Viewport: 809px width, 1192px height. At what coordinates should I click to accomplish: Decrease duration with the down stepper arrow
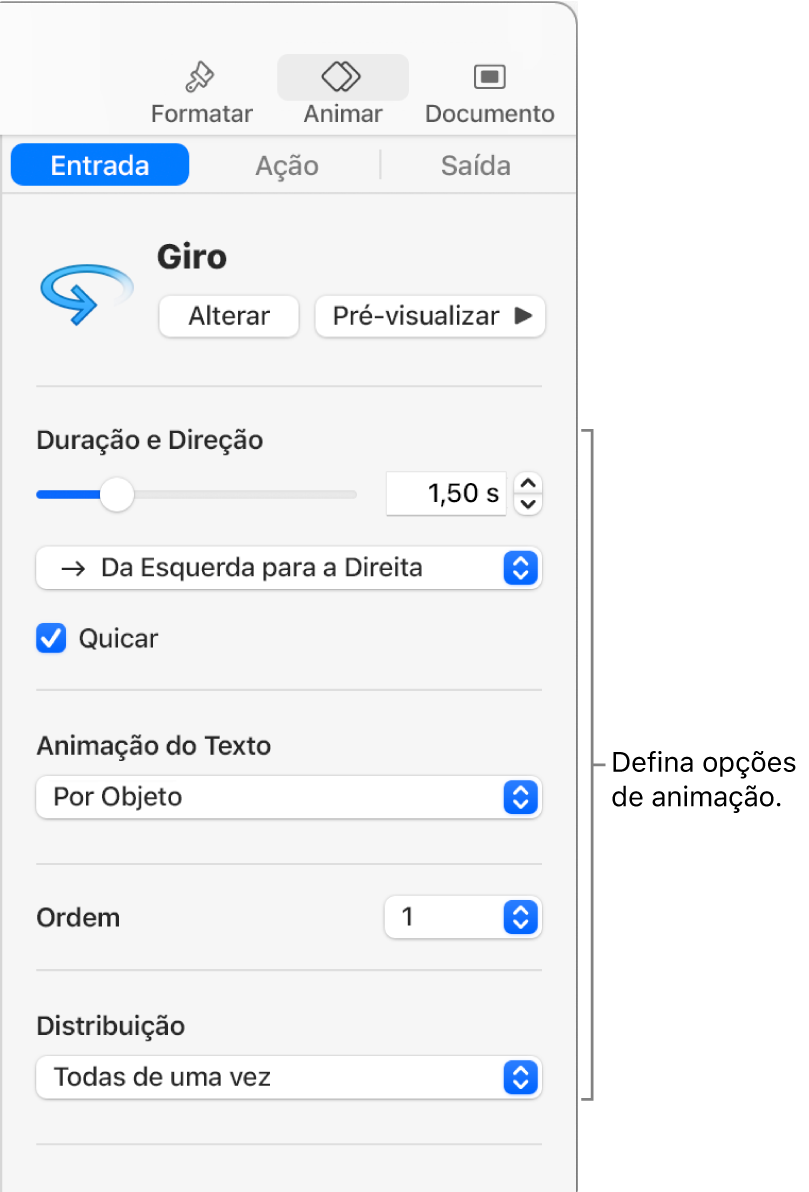528,505
